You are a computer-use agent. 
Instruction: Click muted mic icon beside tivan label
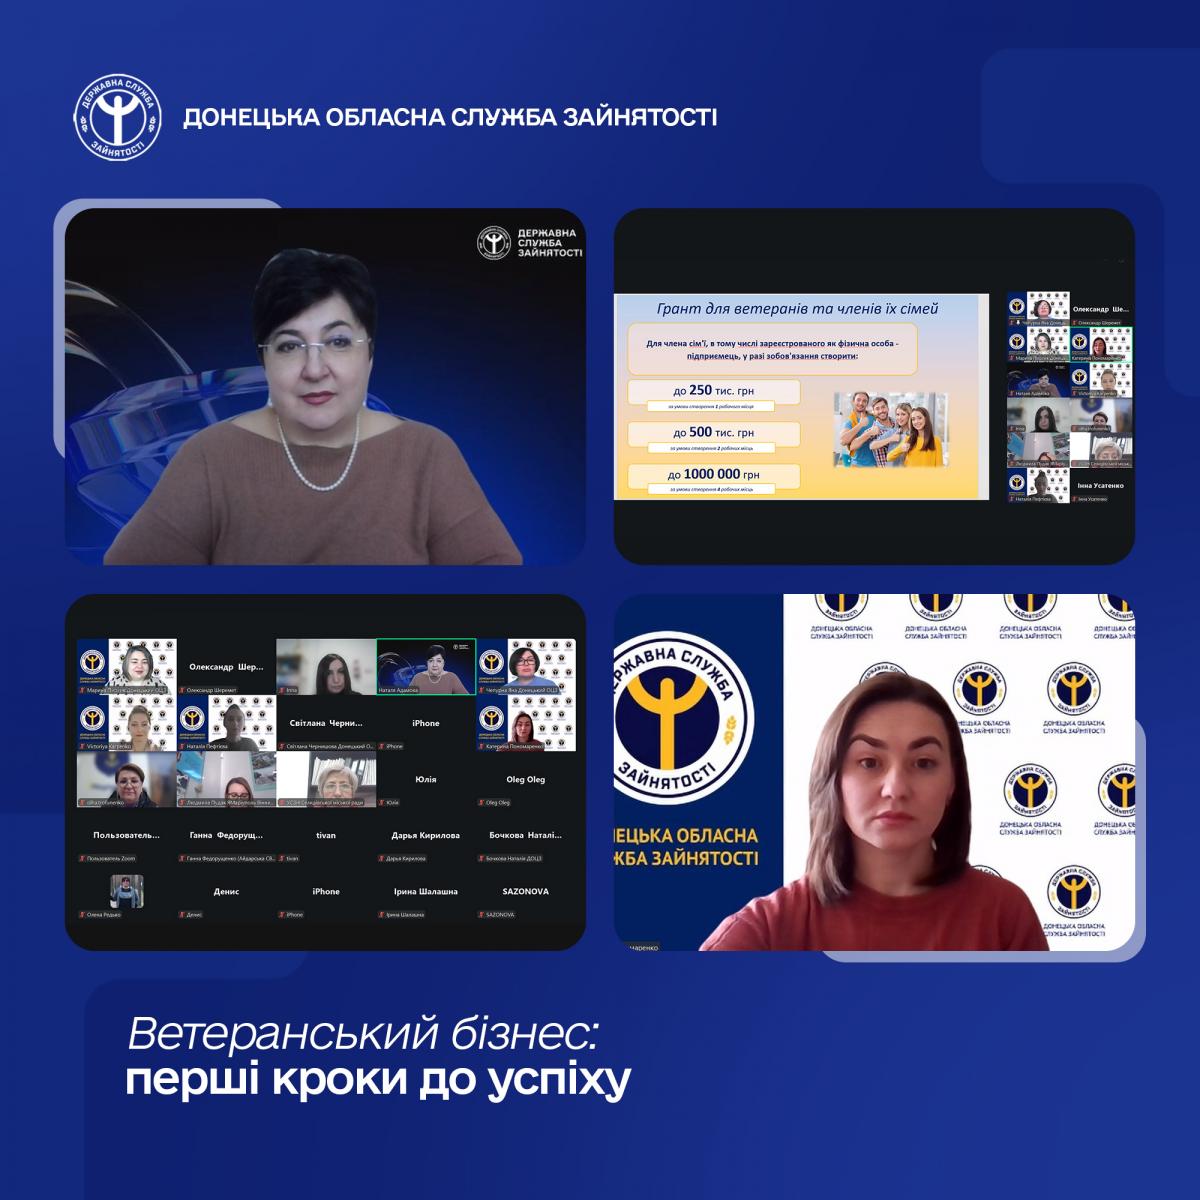(282, 858)
